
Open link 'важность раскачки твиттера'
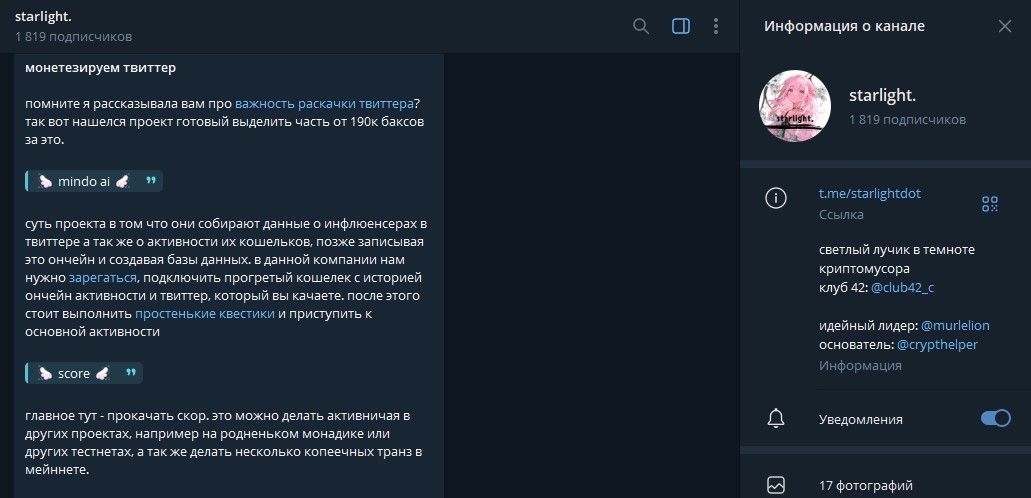click(x=324, y=103)
